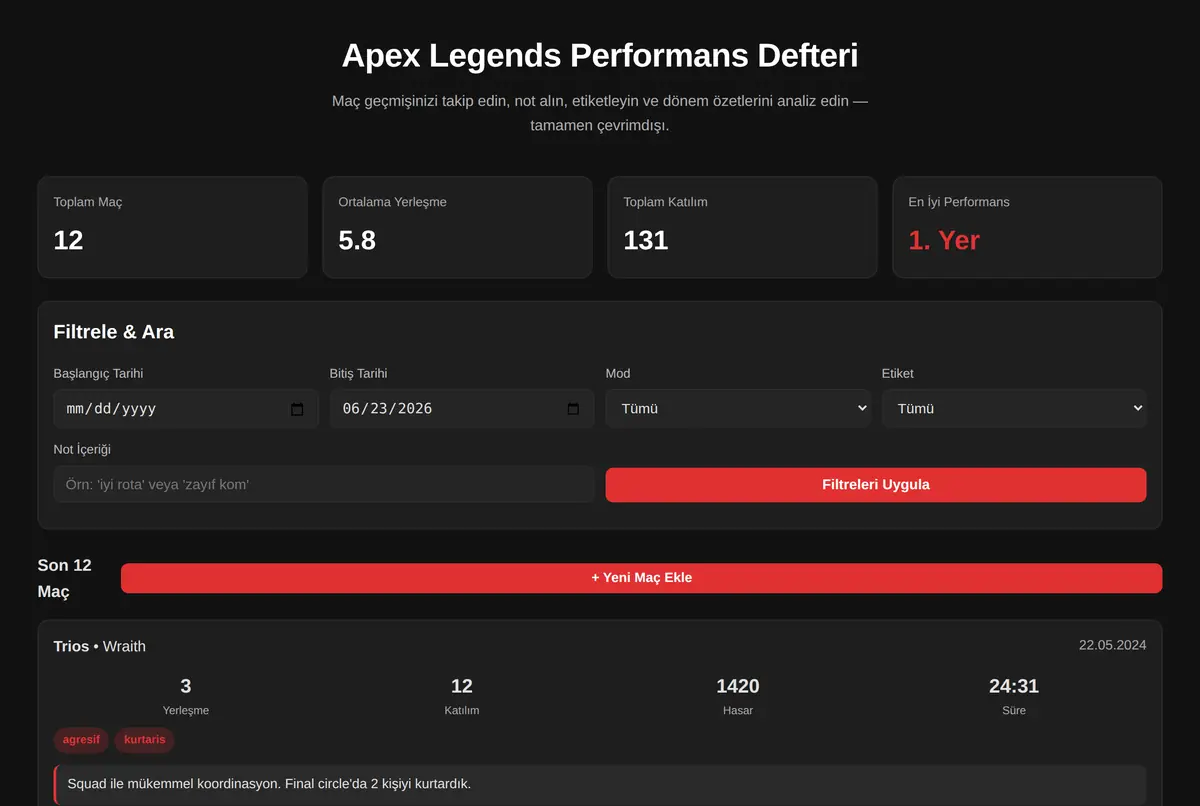Click the Toplam Maç stat card
Screen dimensions: 1200x806
click(x=172, y=227)
